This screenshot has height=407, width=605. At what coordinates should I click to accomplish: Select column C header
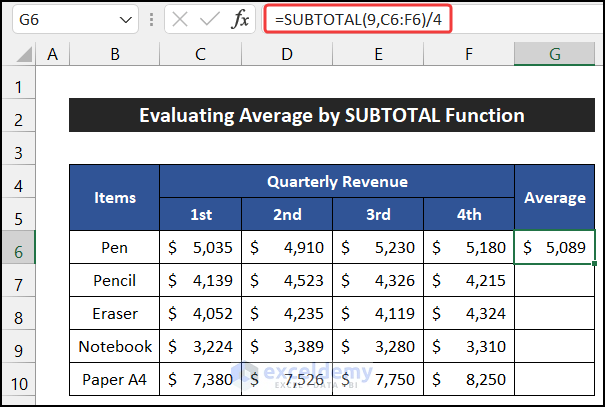tap(201, 53)
